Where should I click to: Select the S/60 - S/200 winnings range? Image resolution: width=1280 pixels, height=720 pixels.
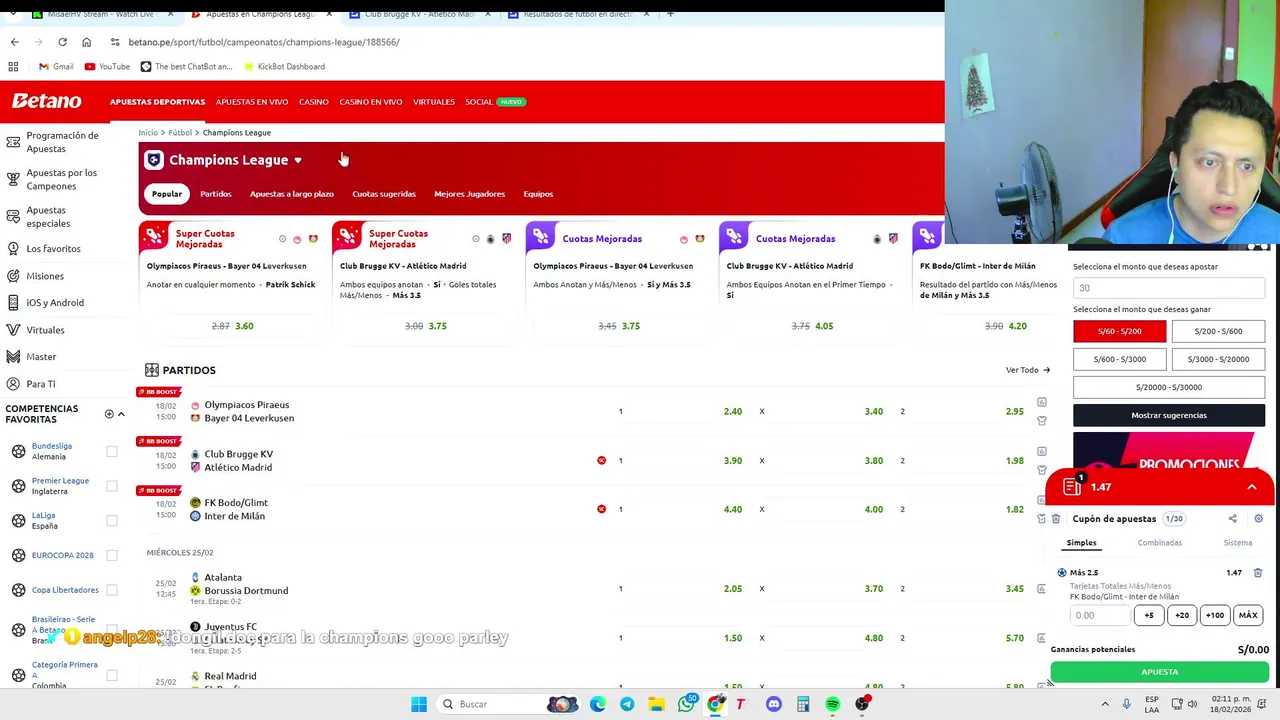[x=1119, y=331]
